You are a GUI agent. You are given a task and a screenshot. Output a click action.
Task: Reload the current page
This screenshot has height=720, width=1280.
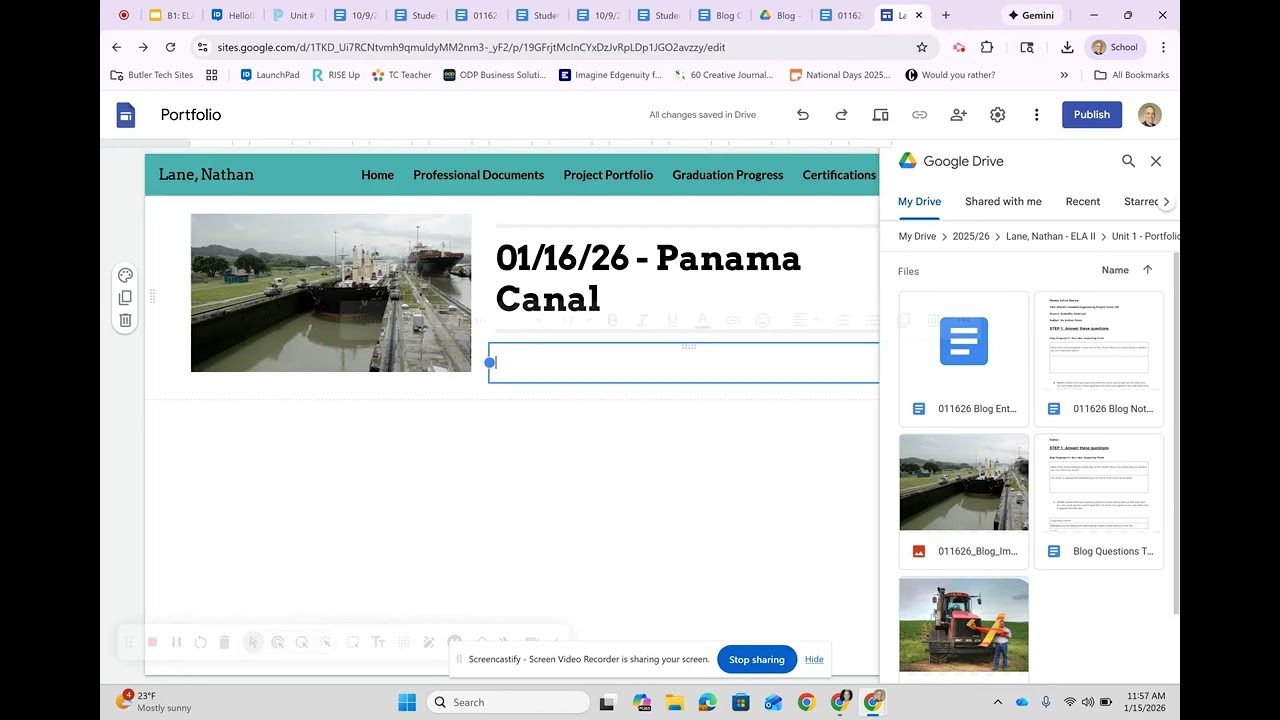[170, 47]
